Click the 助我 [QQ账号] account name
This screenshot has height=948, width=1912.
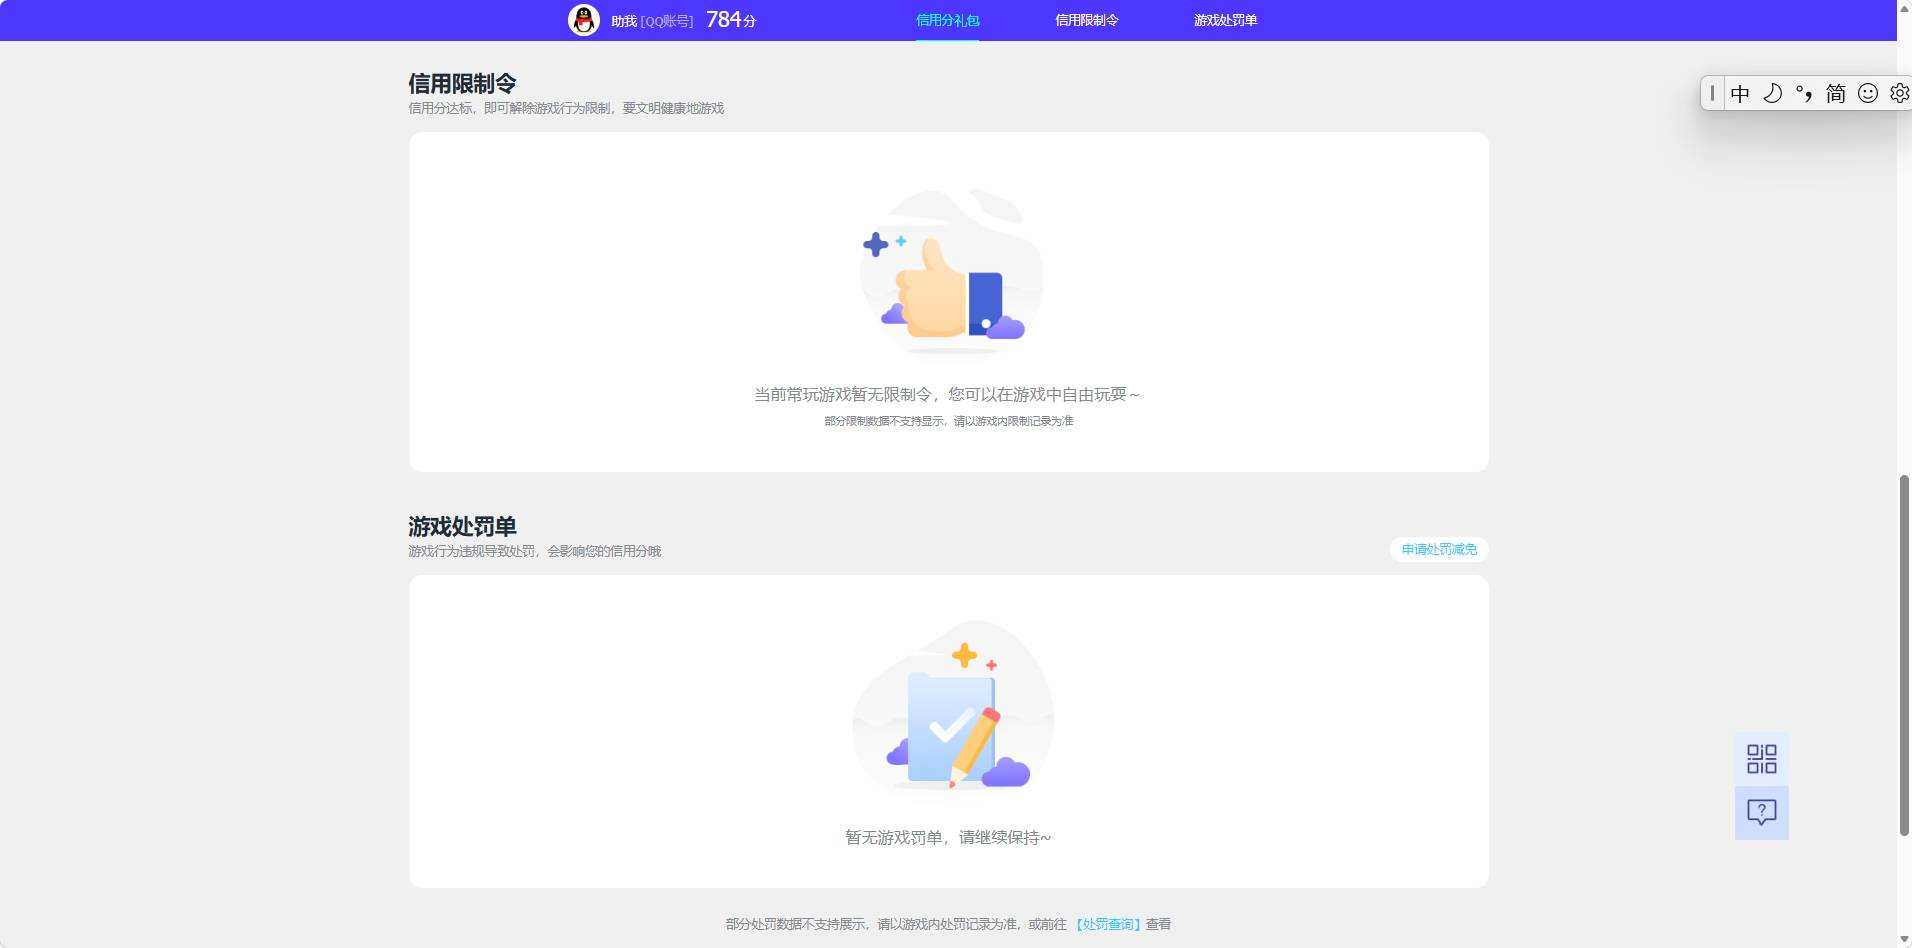click(x=652, y=21)
